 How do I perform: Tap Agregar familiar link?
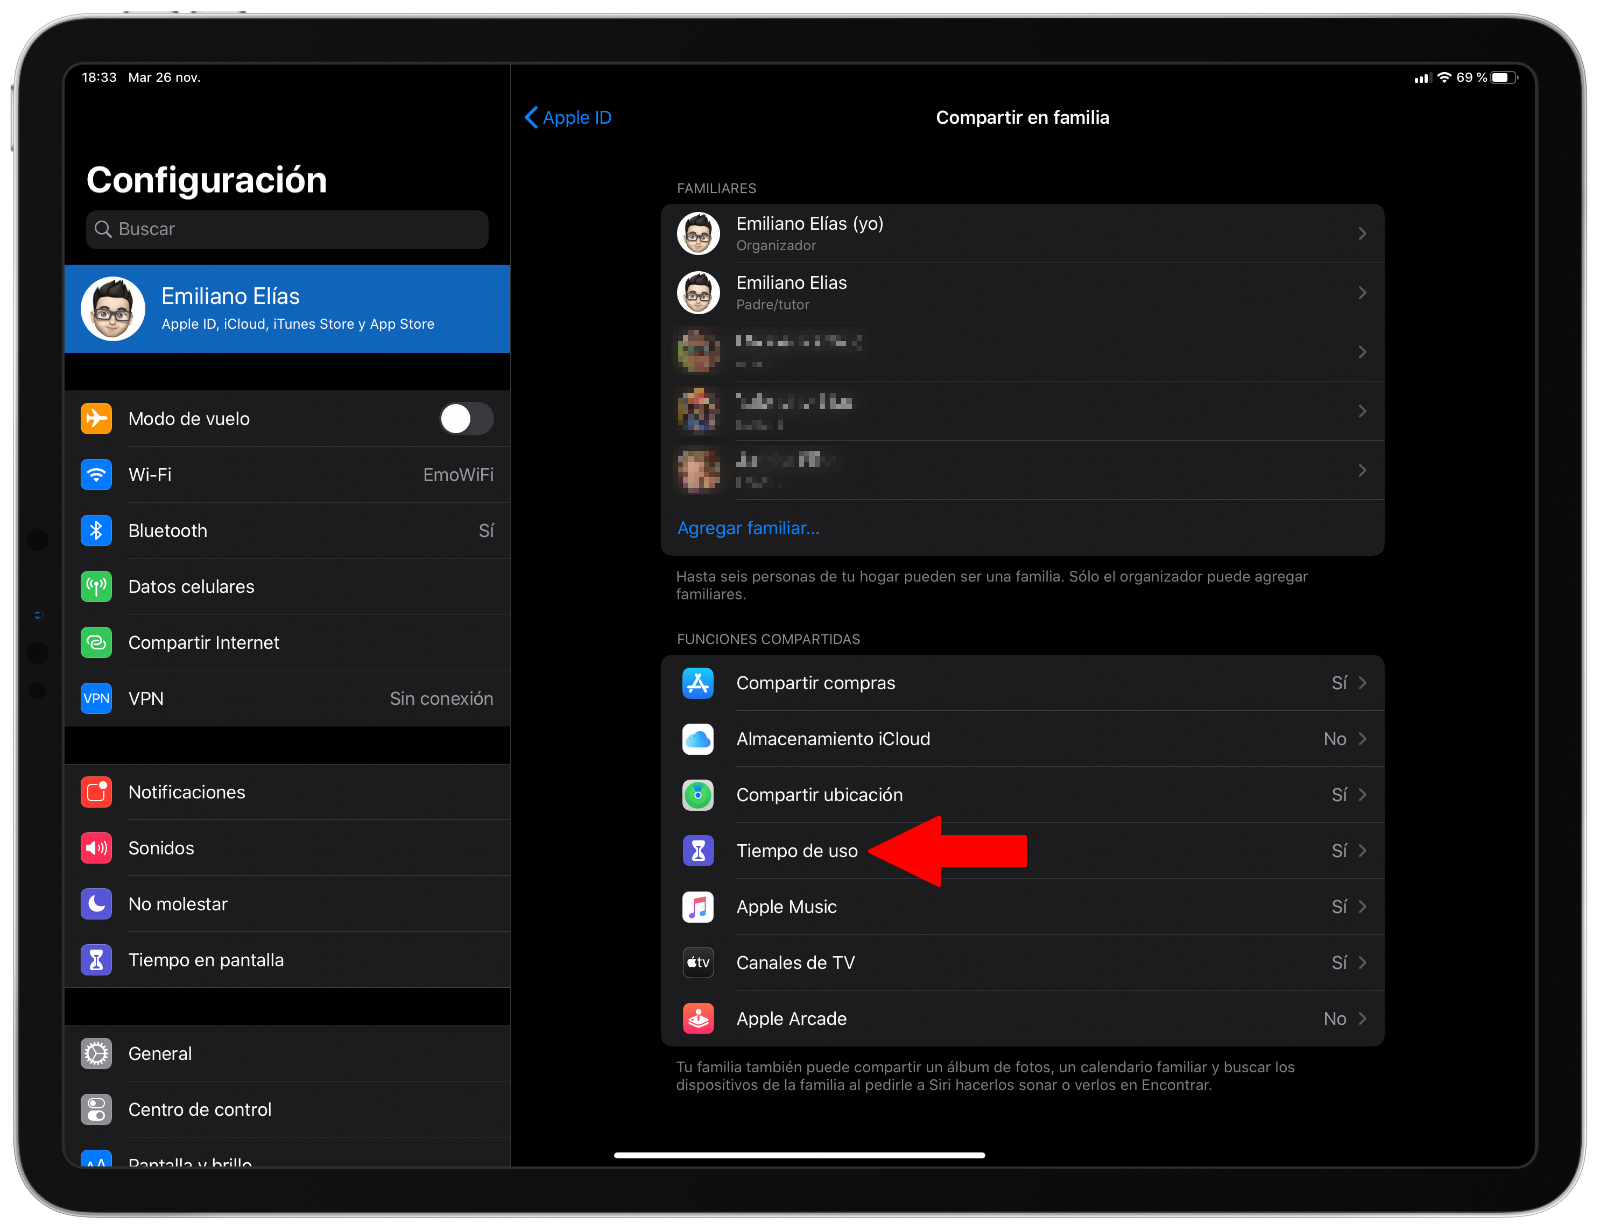pos(748,528)
